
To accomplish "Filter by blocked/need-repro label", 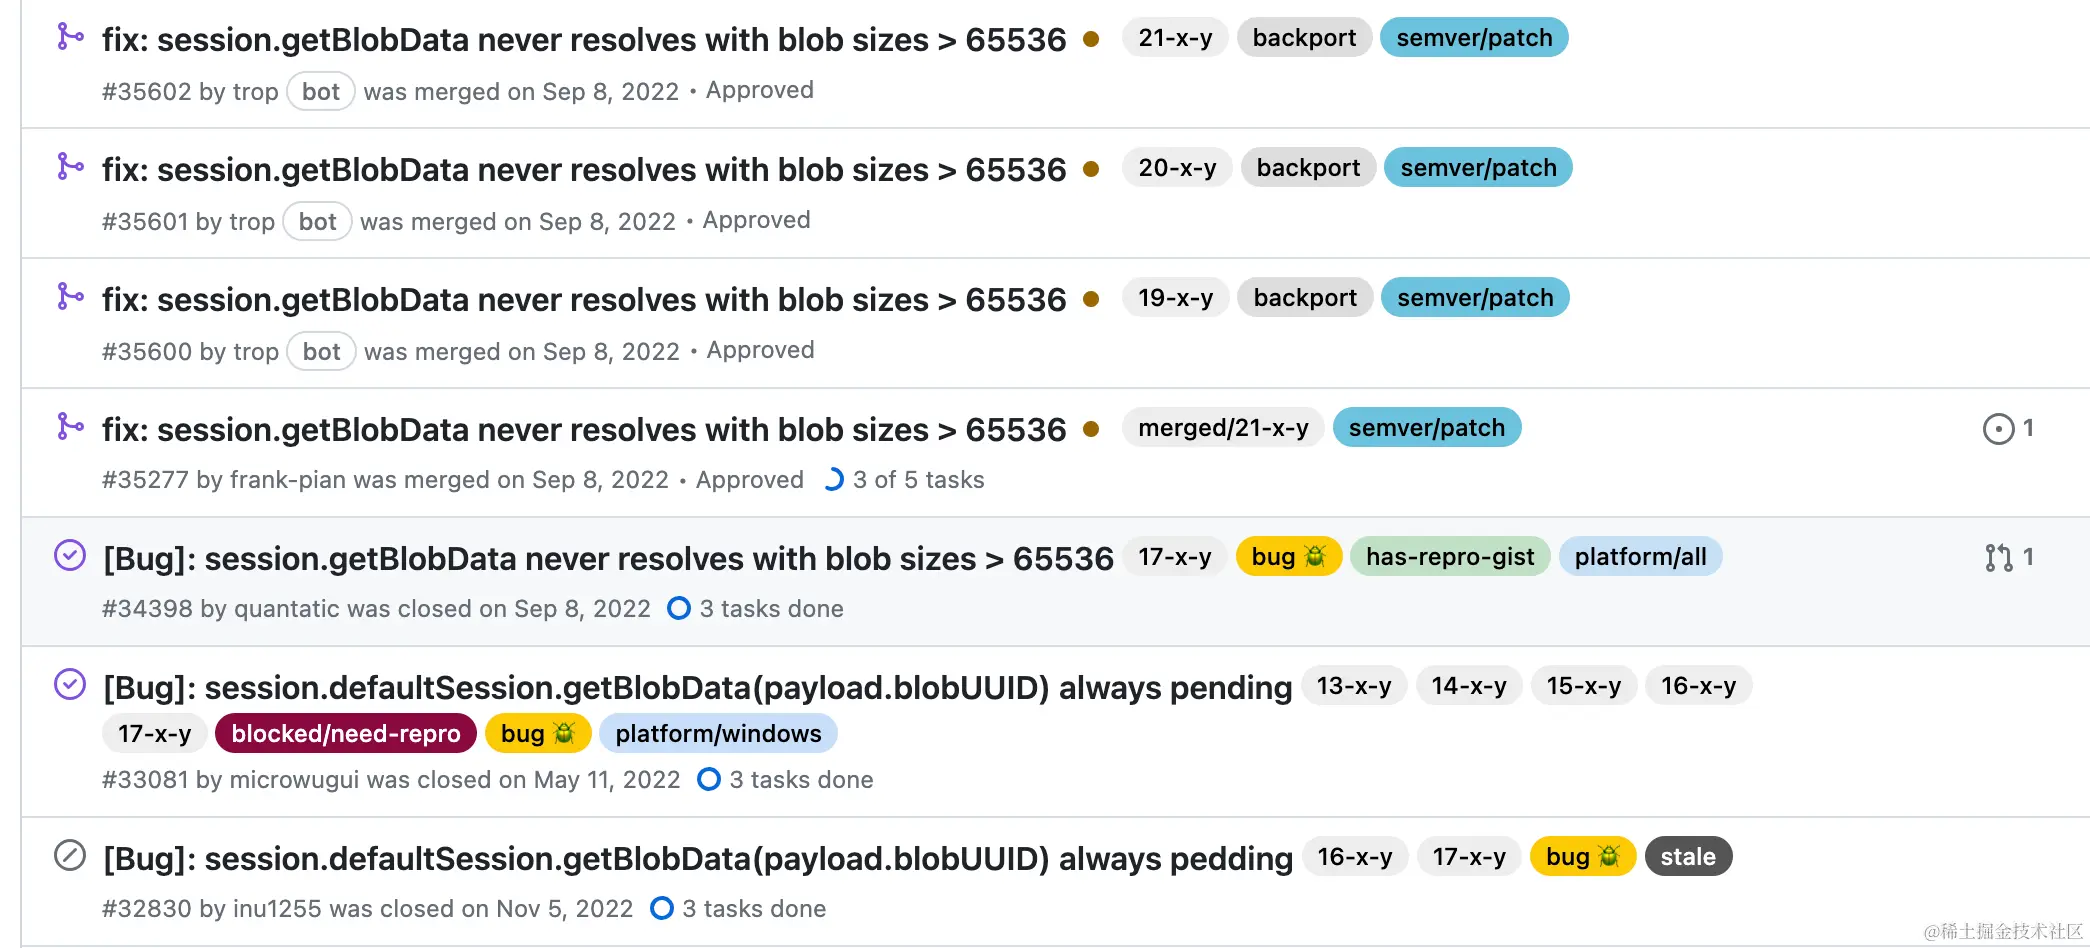I will click(x=346, y=734).
